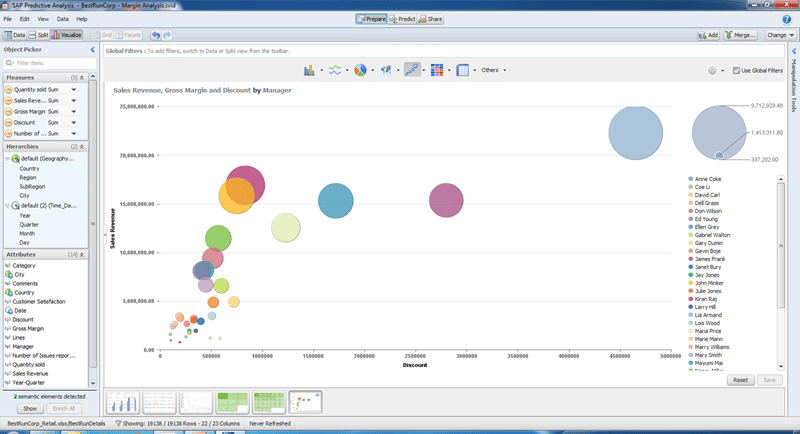Select the pie chart type icon
This screenshot has height=434, width=800.
point(360,70)
